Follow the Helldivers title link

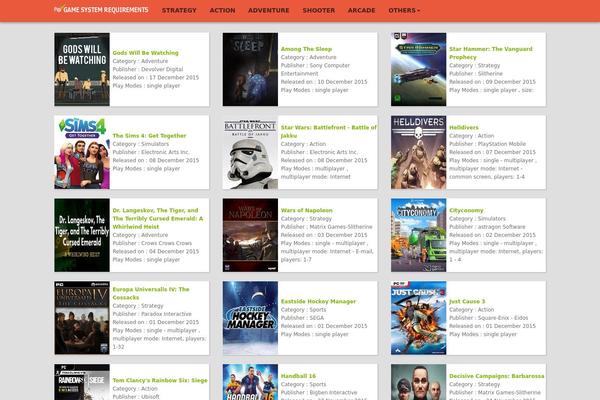464,127
